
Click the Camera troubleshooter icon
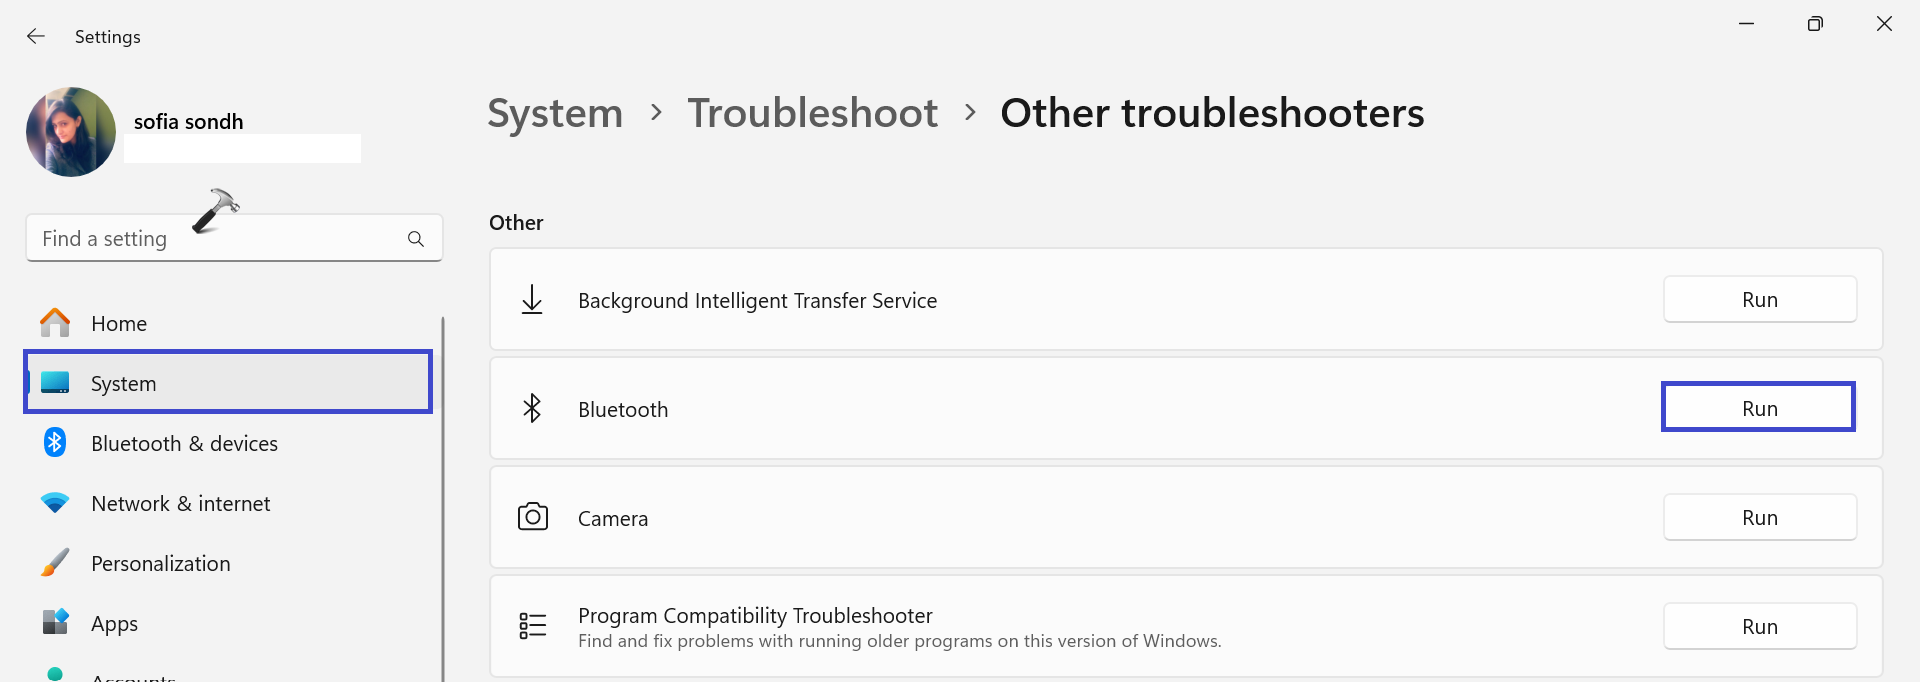(x=533, y=517)
